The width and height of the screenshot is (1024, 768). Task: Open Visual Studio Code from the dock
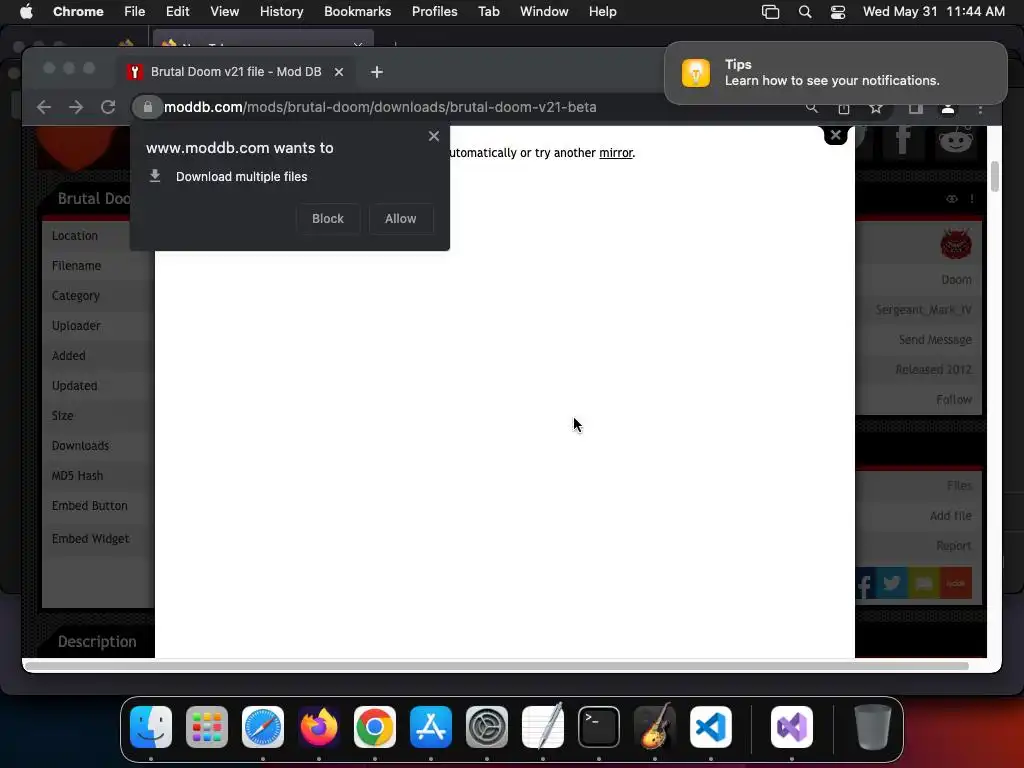tap(711, 727)
